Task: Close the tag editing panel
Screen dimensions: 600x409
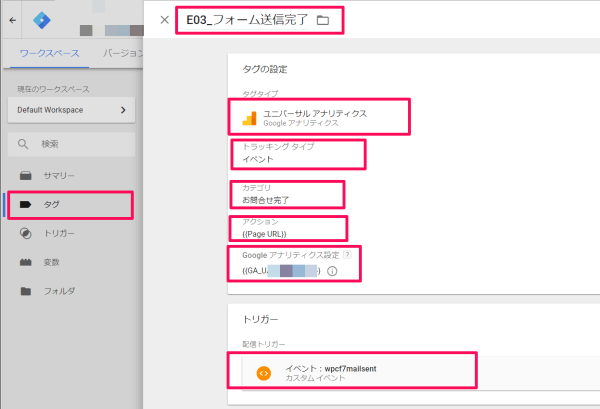Action: click(x=165, y=20)
